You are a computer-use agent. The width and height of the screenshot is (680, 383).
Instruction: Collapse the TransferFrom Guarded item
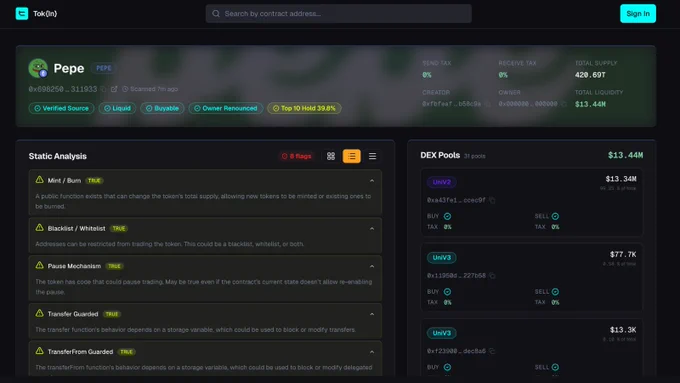pyautogui.click(x=372, y=352)
